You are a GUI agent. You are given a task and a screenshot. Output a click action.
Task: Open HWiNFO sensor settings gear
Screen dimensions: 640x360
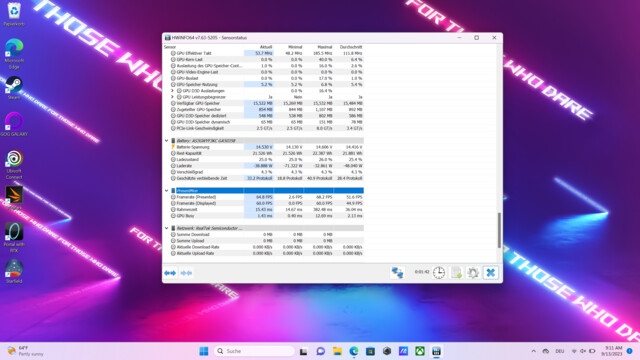click(x=473, y=272)
